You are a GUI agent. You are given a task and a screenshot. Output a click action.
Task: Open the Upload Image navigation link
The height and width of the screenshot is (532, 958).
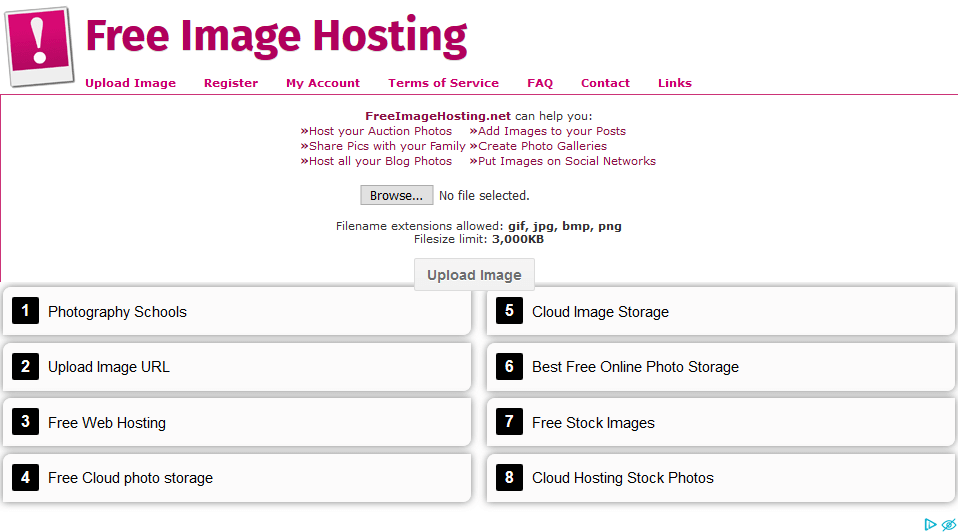130,83
